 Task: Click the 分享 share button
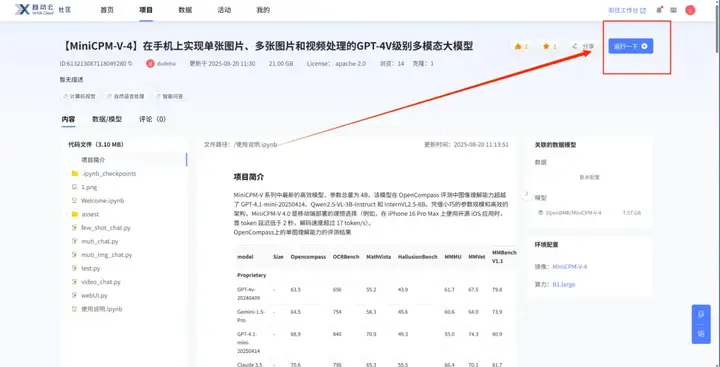click(x=583, y=46)
